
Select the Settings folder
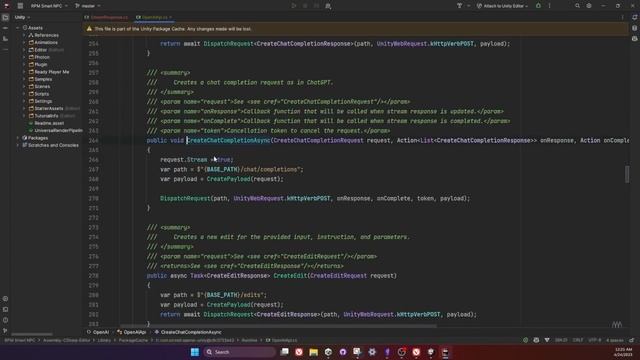coord(40,101)
